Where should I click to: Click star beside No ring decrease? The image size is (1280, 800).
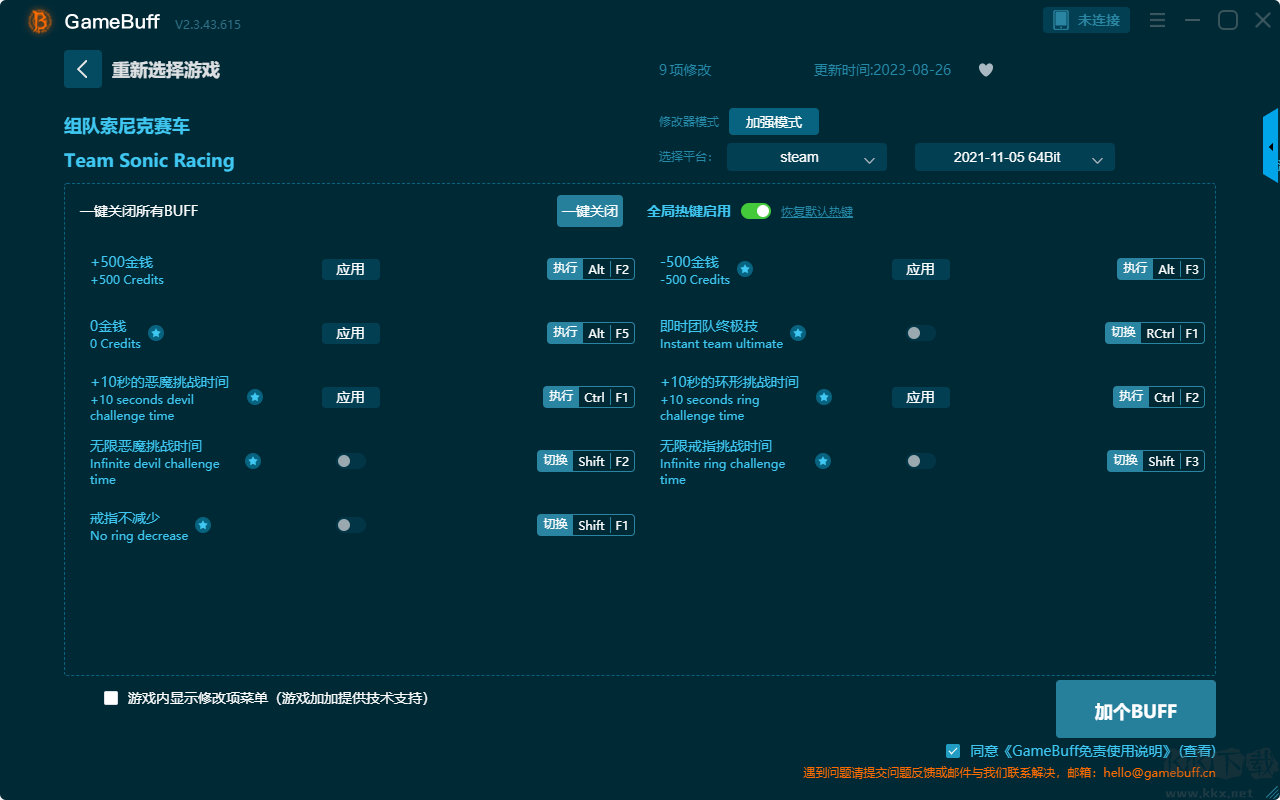click(203, 525)
